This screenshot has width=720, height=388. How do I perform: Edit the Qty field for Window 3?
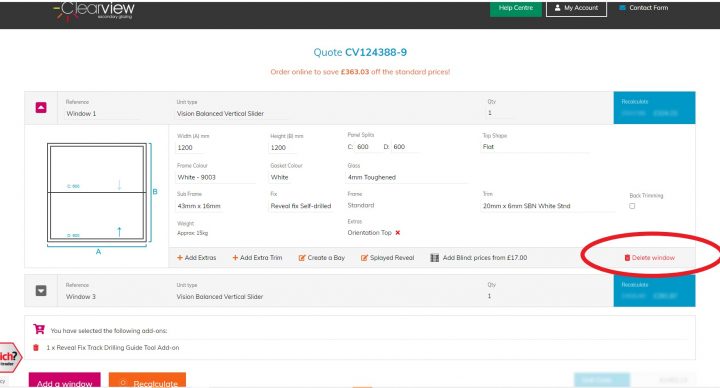click(501, 296)
